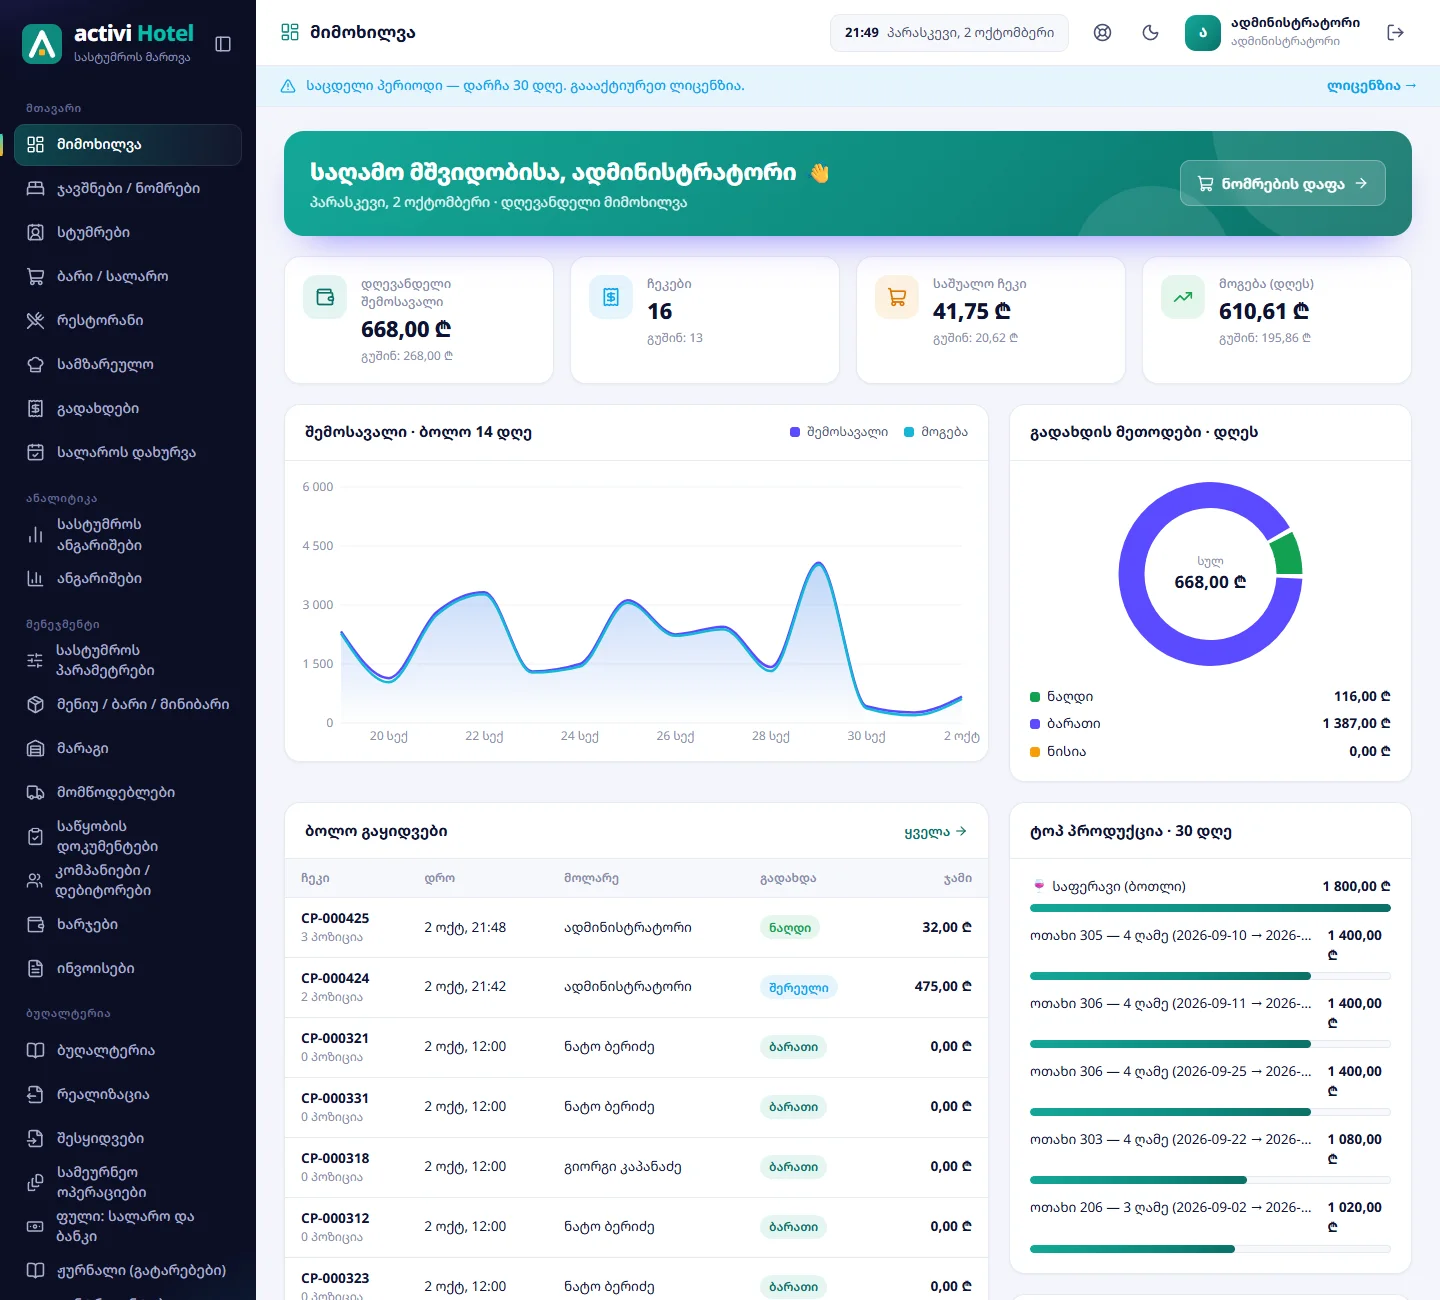Click the room booking button in green banner
Screen dimensions: 1440x1300
tap(1283, 183)
